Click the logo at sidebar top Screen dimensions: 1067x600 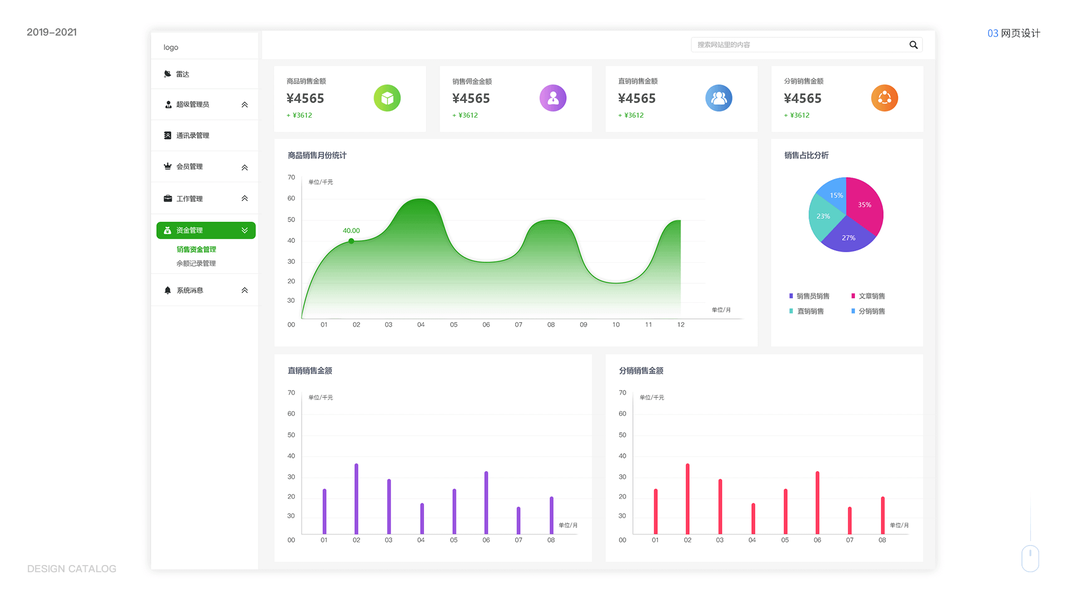point(171,48)
